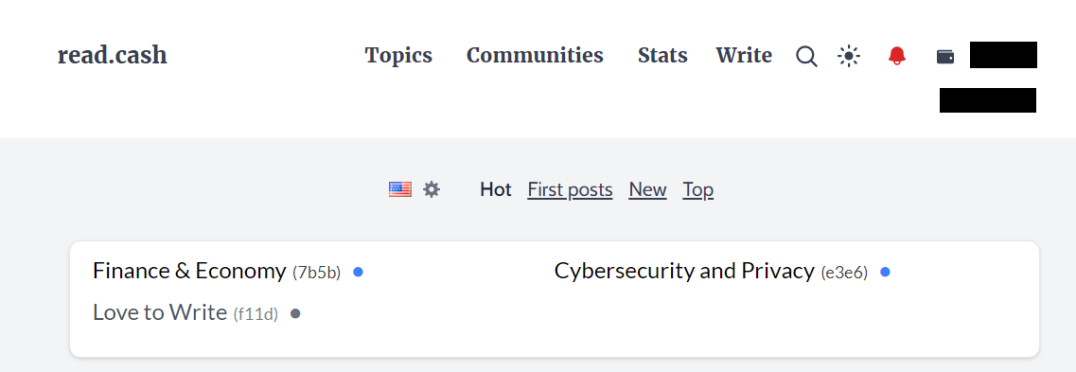Open Cybersecurity and Privacy community
This screenshot has height=372, width=1076.
684,271
